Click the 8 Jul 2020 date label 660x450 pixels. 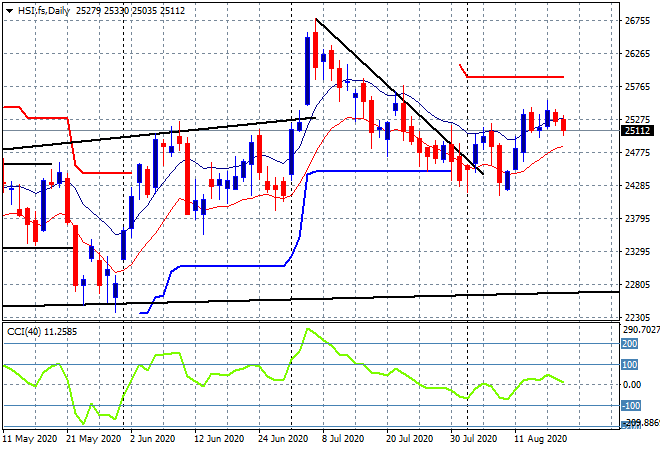pos(343,439)
